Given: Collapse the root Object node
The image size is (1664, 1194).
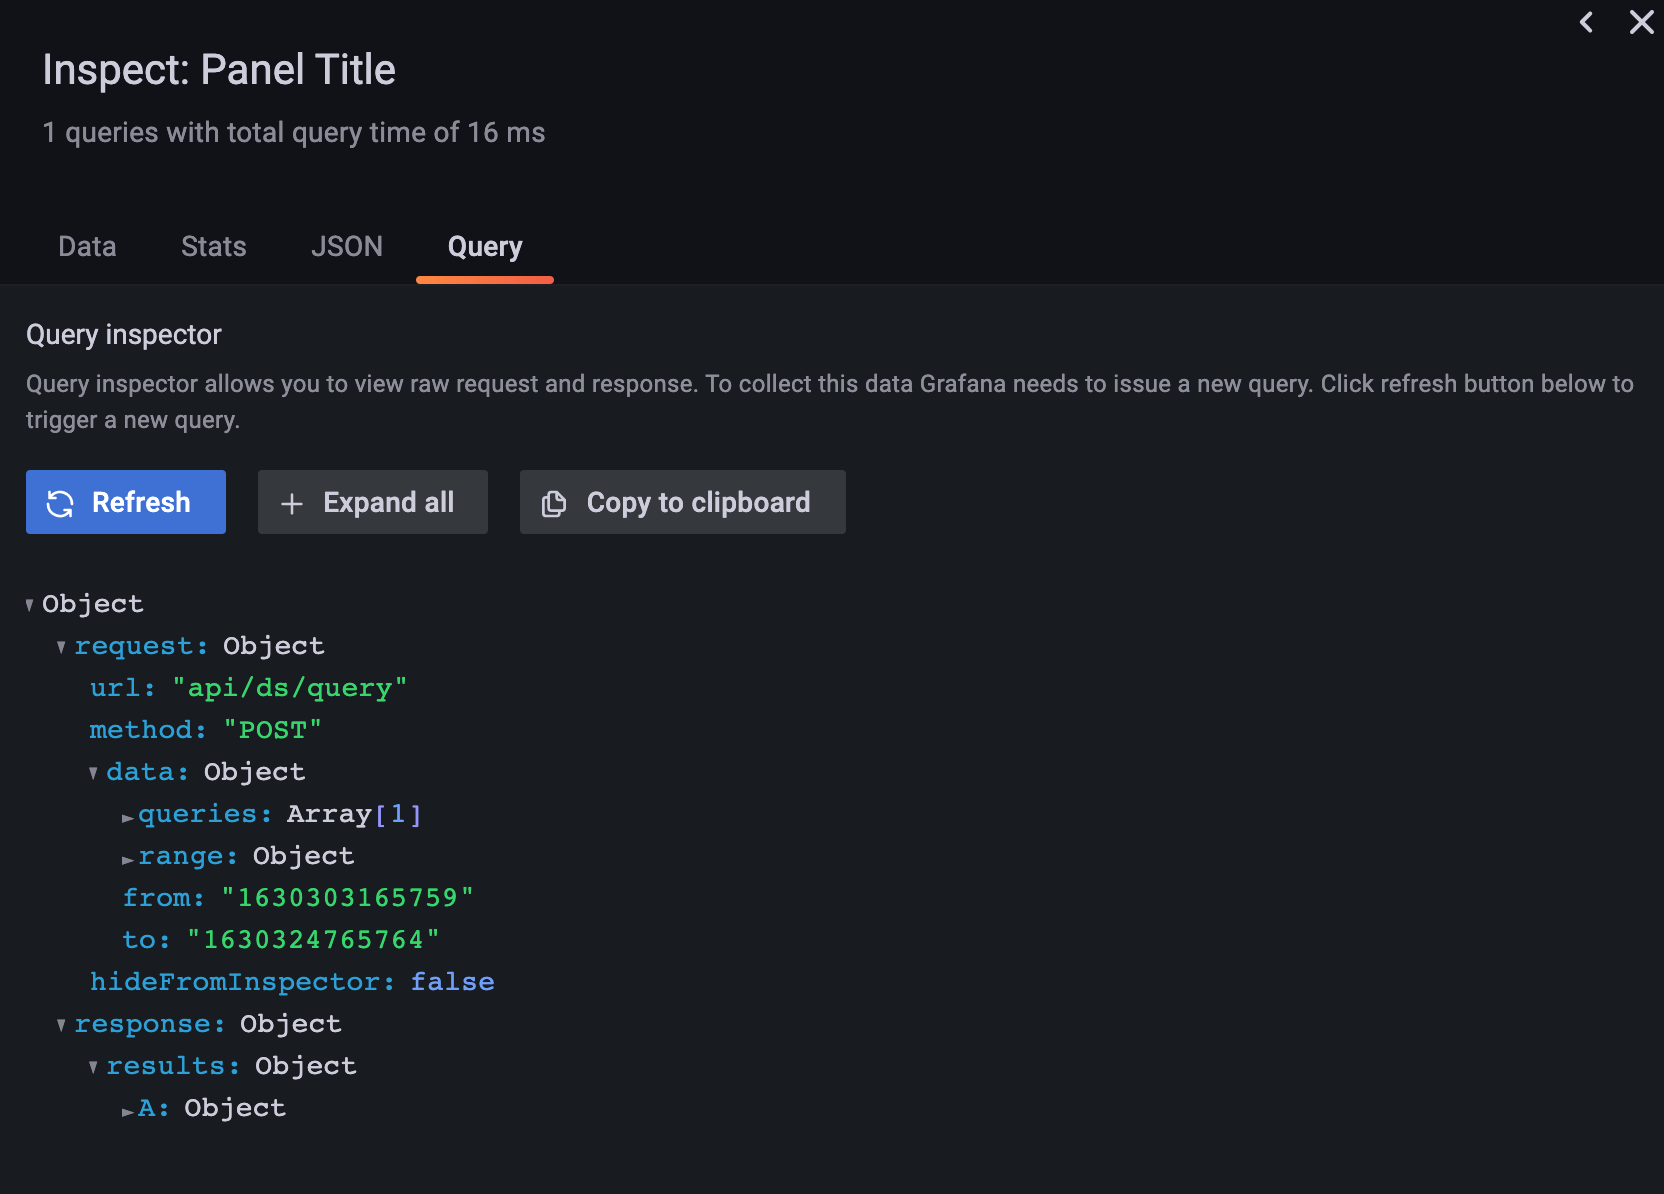Looking at the screenshot, I should [28, 604].
